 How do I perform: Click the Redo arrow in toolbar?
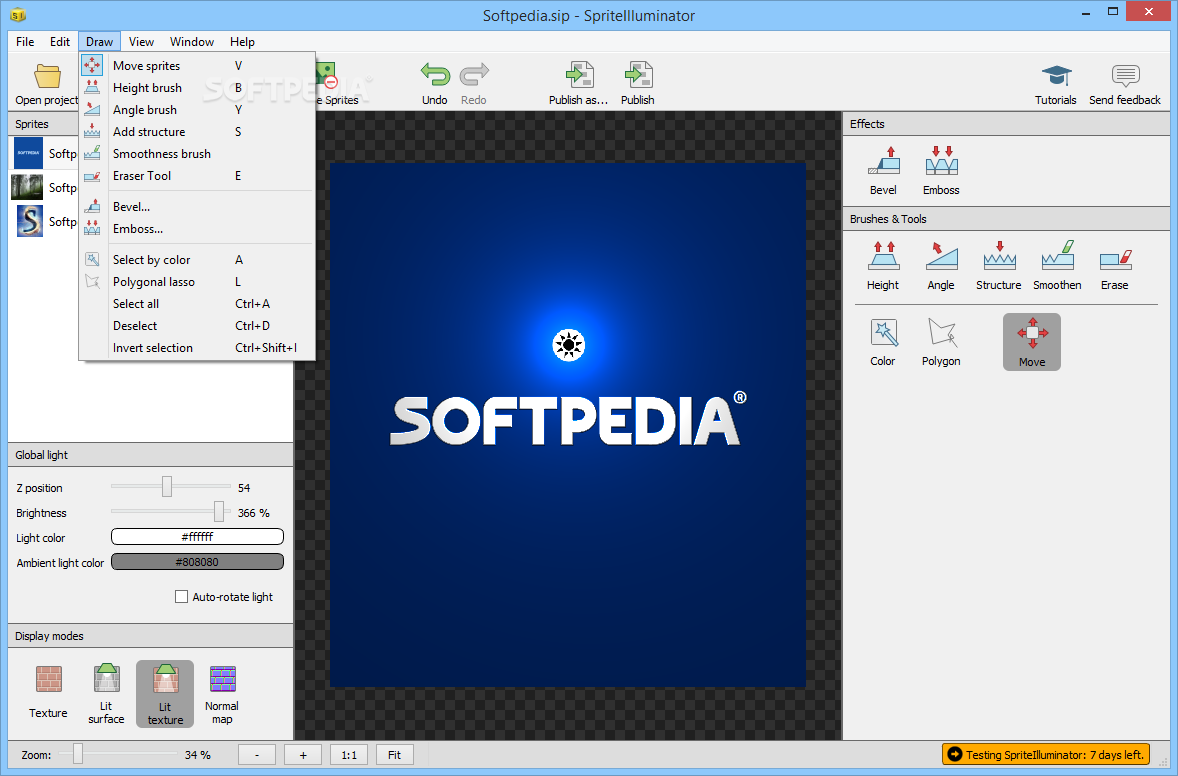[x=474, y=75]
